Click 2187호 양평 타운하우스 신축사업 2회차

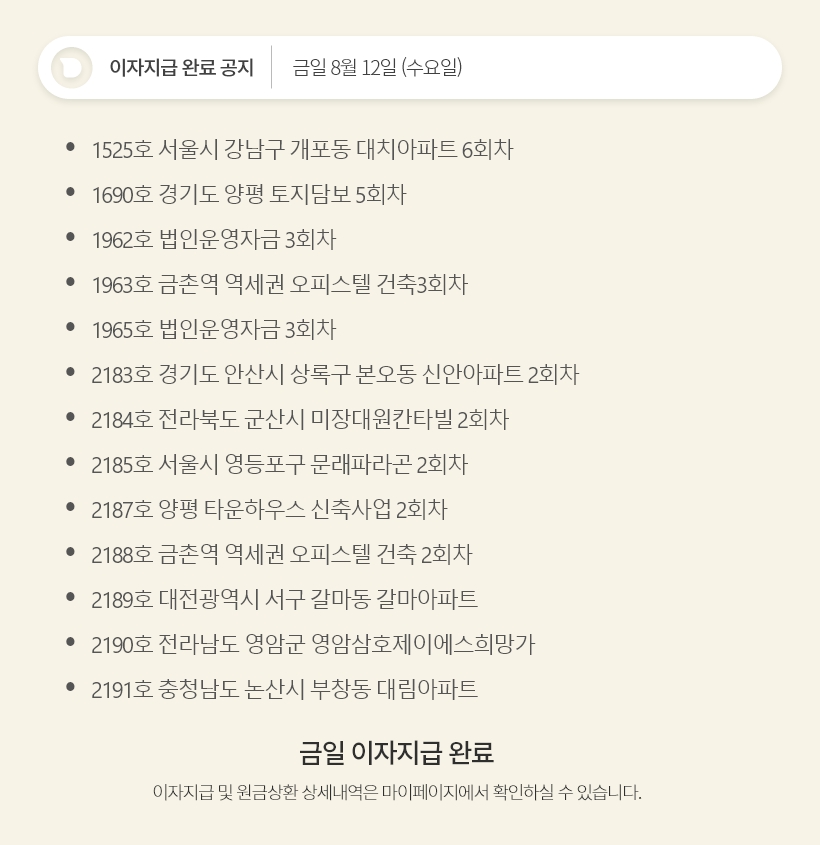click(268, 510)
